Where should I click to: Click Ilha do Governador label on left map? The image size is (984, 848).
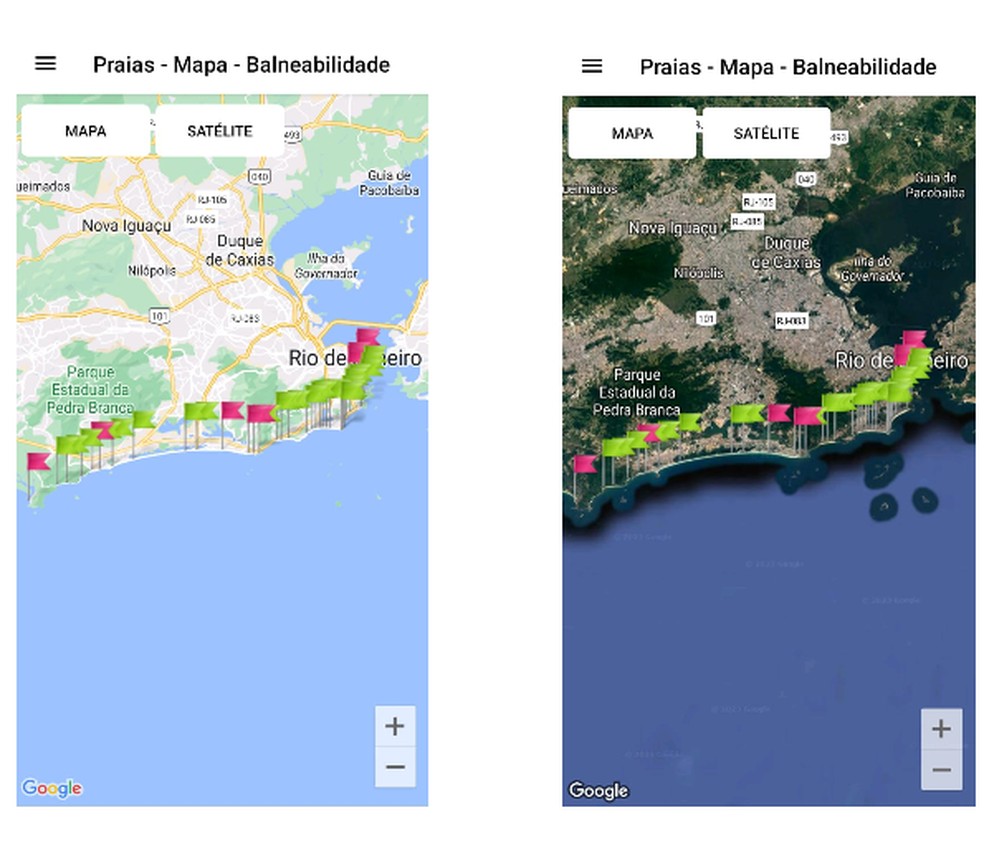coord(326,266)
